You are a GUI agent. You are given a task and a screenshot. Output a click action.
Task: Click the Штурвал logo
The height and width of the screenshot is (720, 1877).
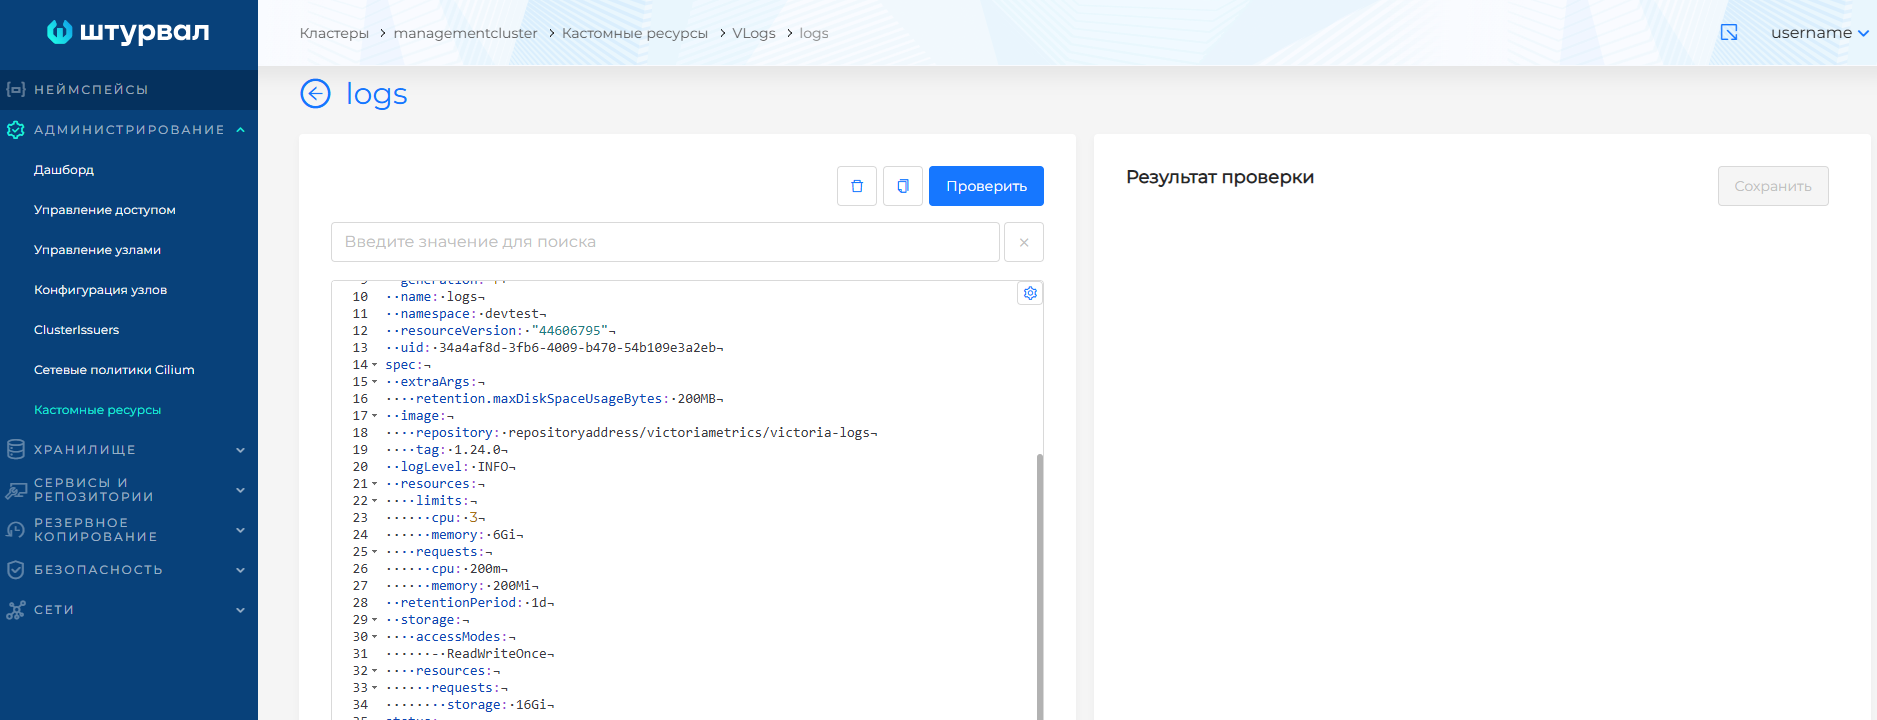coord(128,32)
